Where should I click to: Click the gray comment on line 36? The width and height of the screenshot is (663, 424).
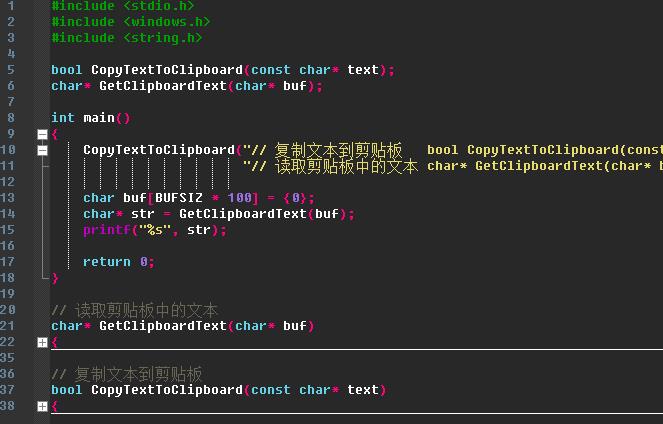126,375
